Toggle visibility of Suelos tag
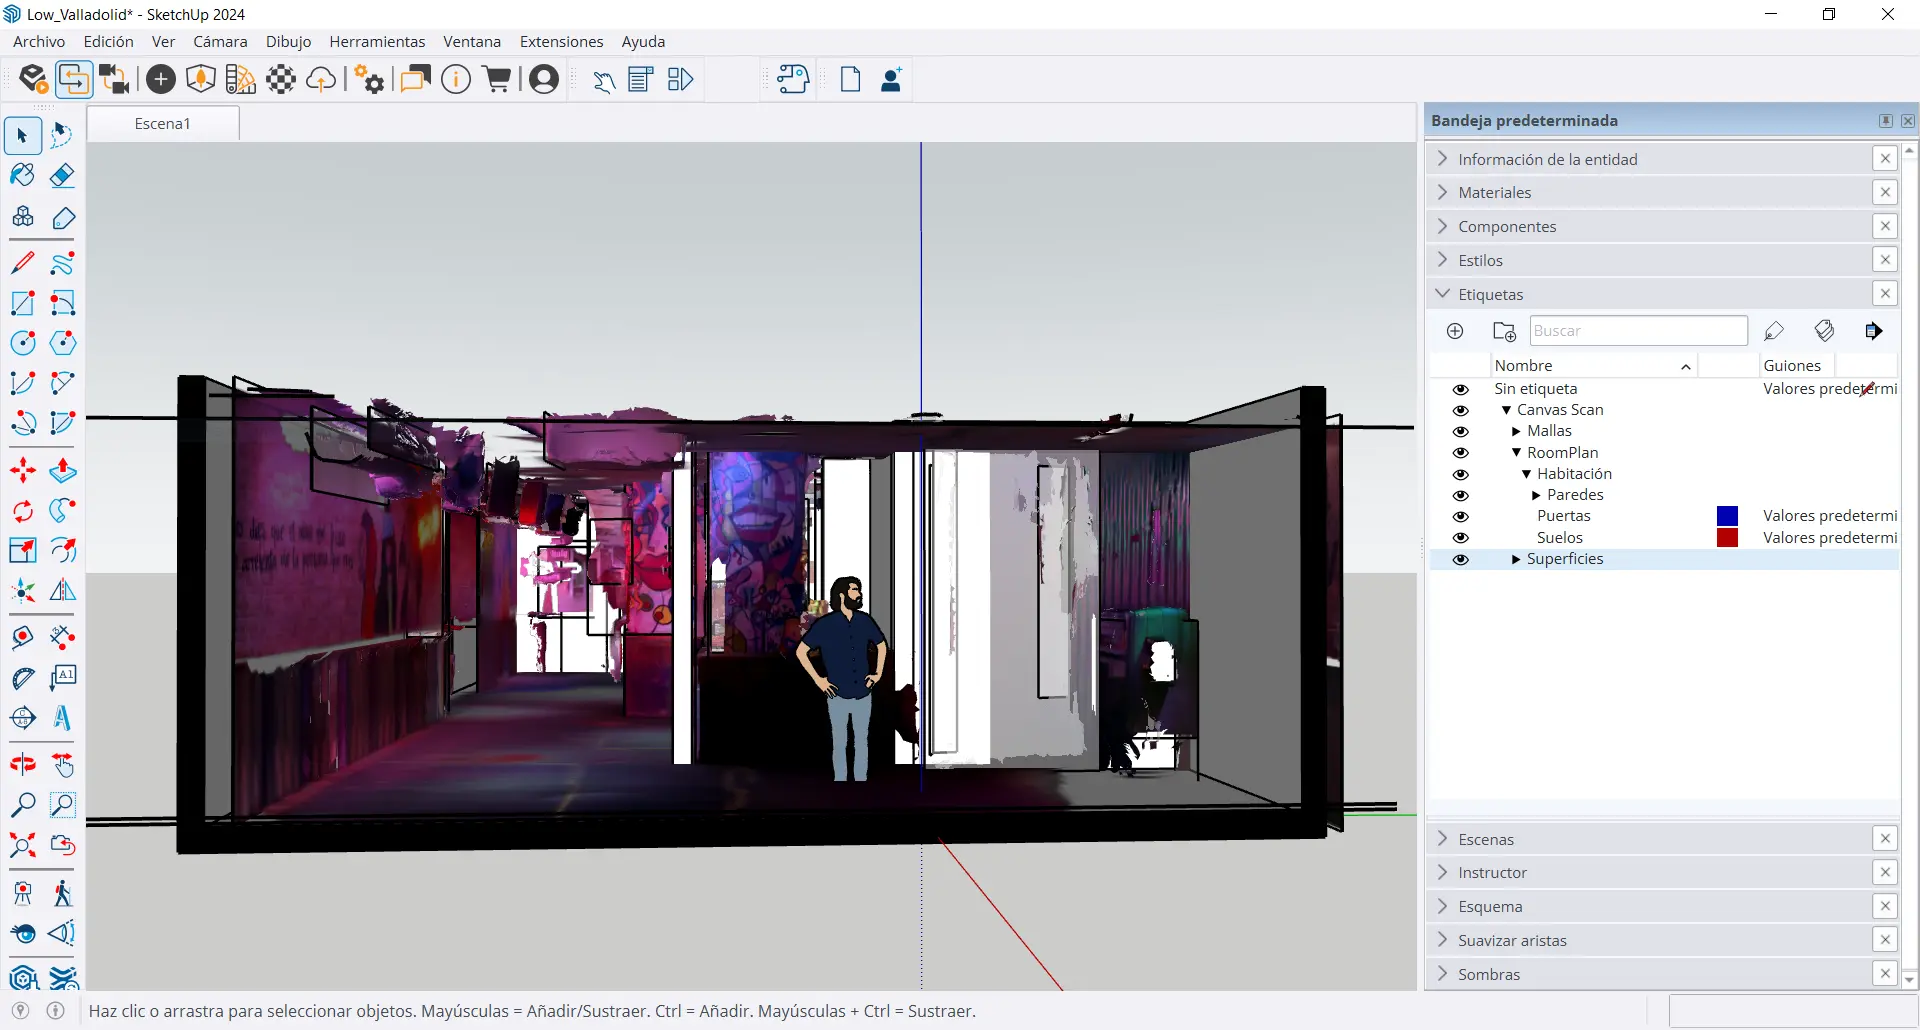Image resolution: width=1920 pixels, height=1030 pixels. click(x=1461, y=538)
